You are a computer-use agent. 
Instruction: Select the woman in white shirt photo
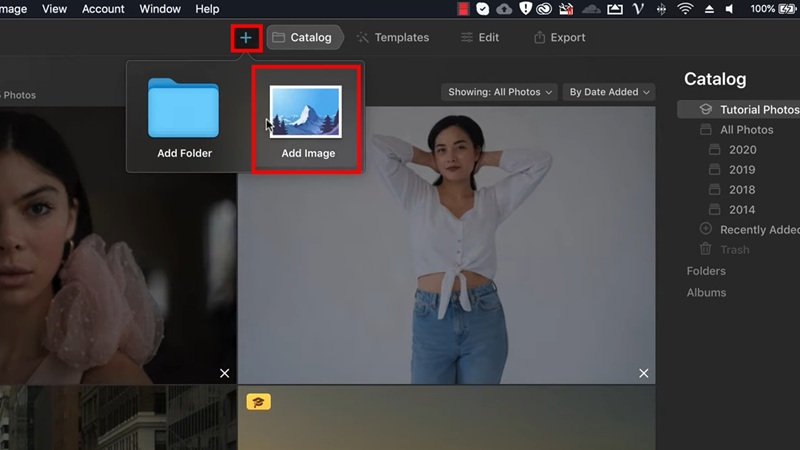[446, 245]
